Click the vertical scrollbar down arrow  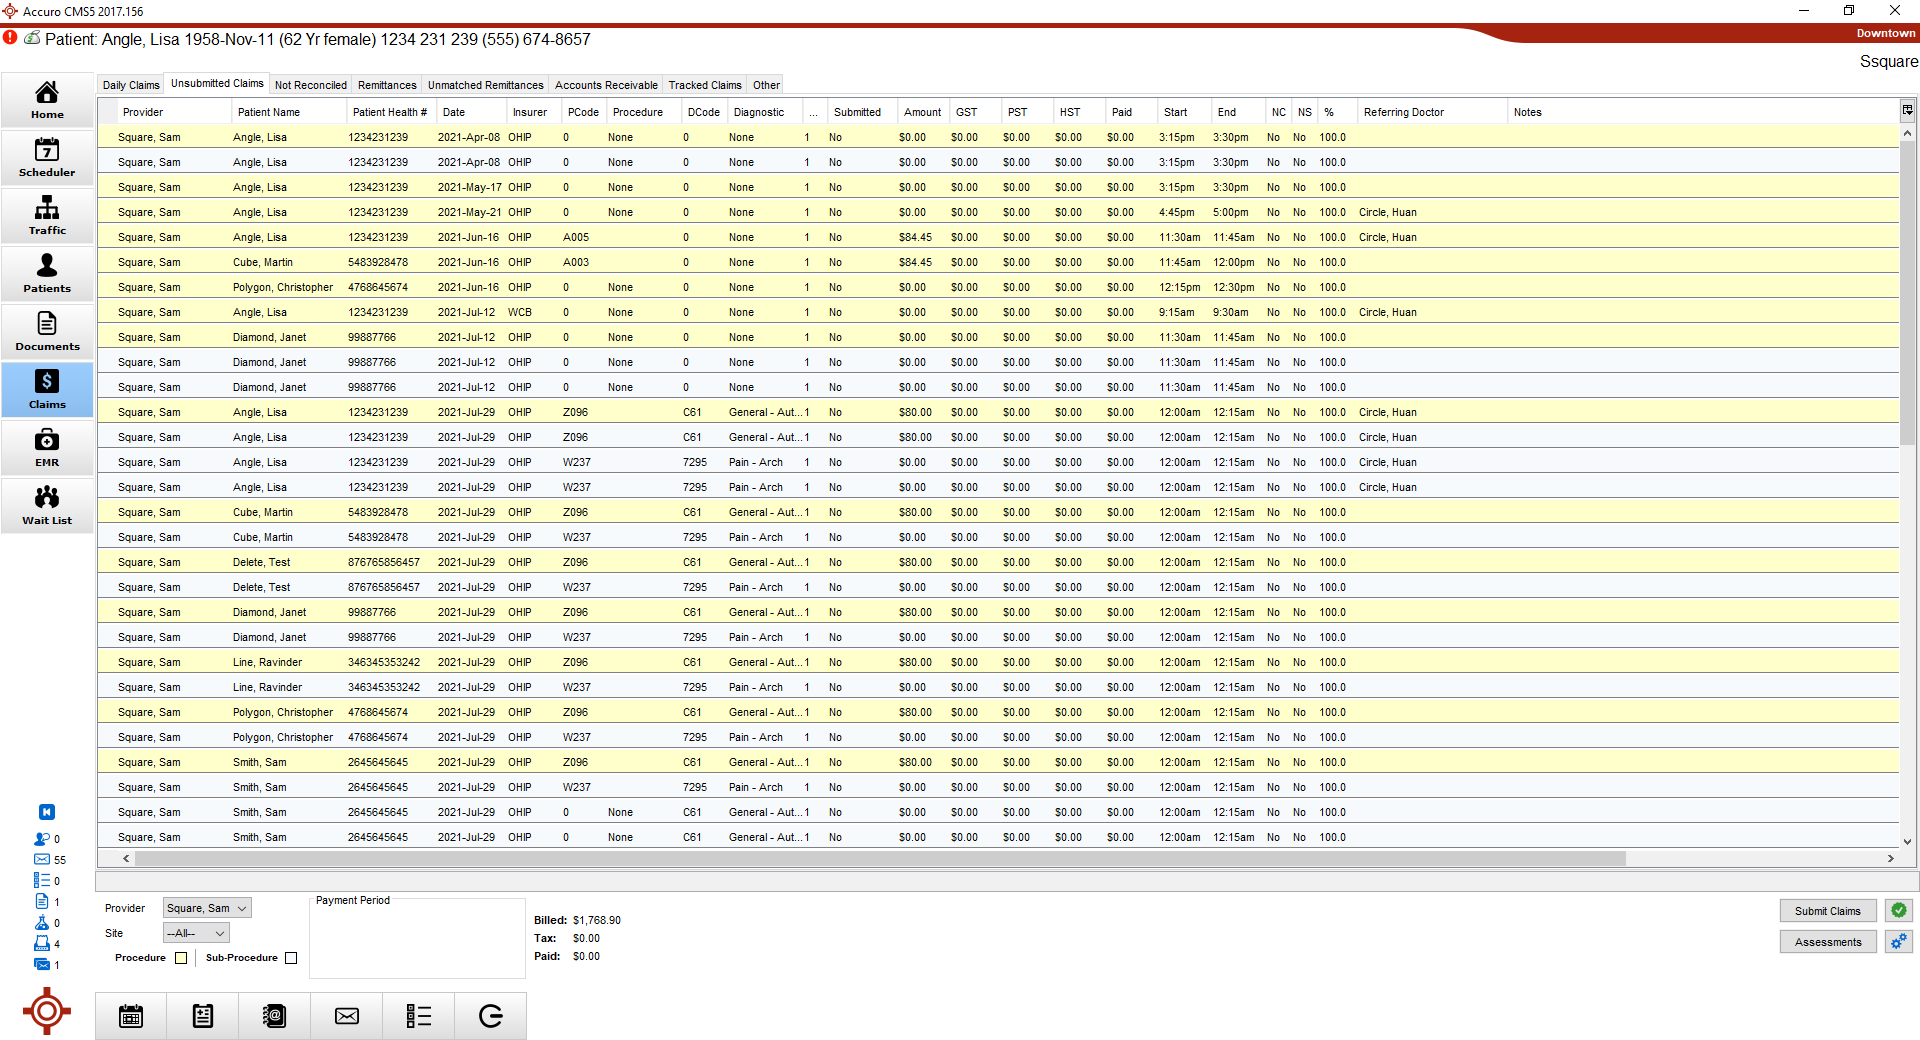1907,841
